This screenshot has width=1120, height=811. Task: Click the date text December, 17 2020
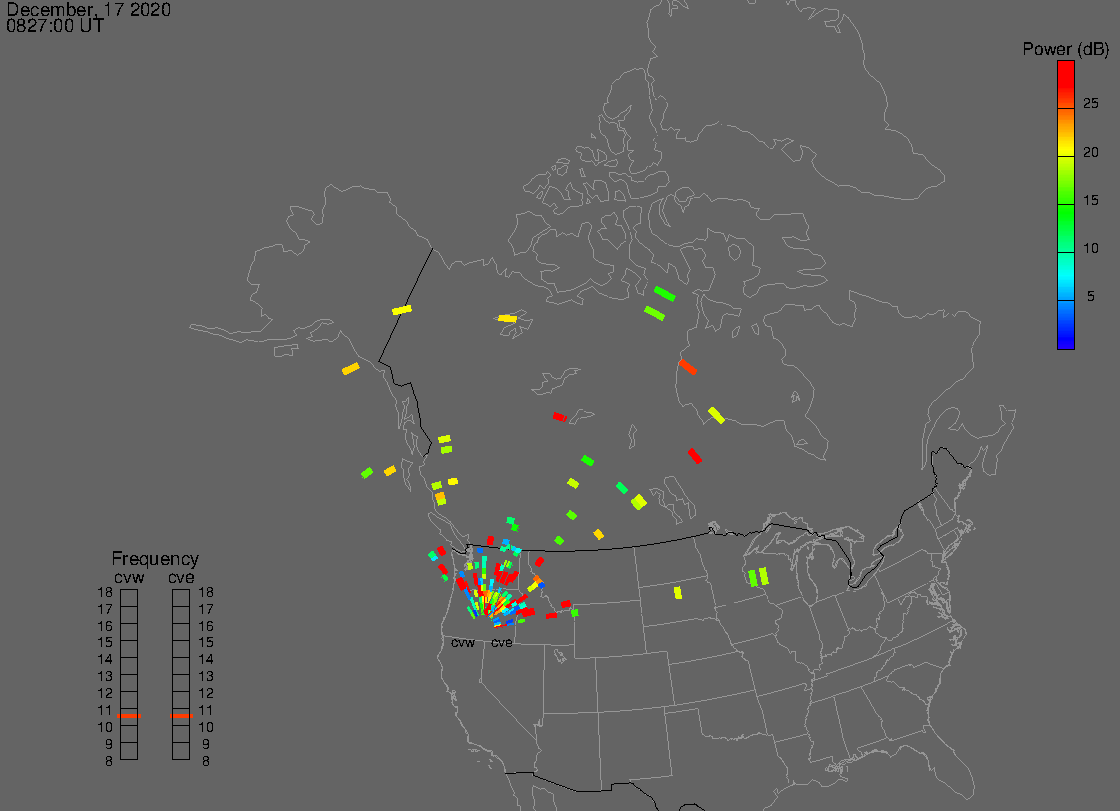89,9
